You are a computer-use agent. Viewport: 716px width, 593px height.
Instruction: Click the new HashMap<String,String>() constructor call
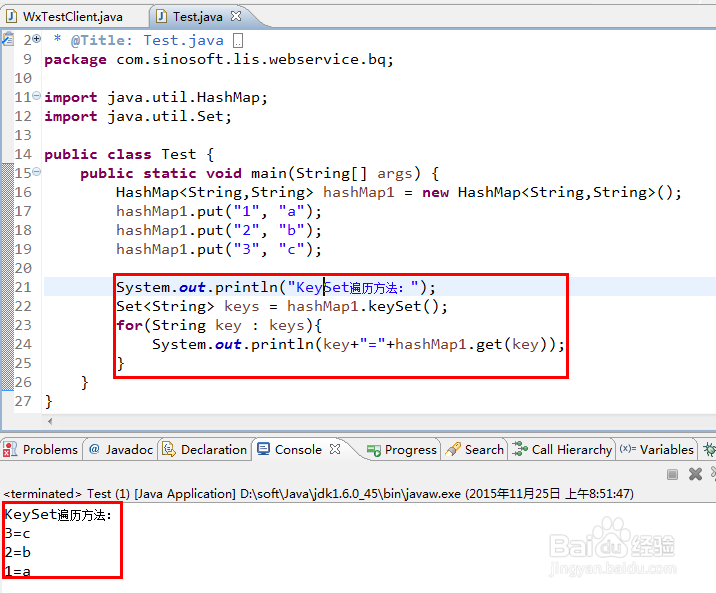coord(552,192)
